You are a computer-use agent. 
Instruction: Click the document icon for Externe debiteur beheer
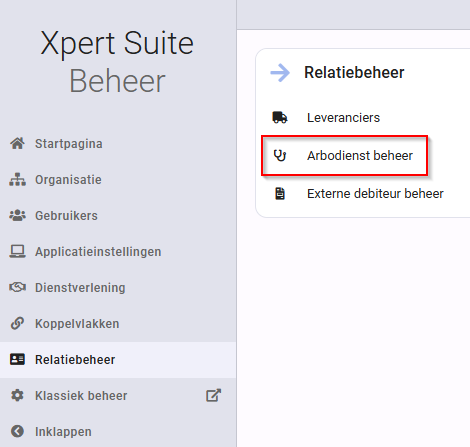280,193
